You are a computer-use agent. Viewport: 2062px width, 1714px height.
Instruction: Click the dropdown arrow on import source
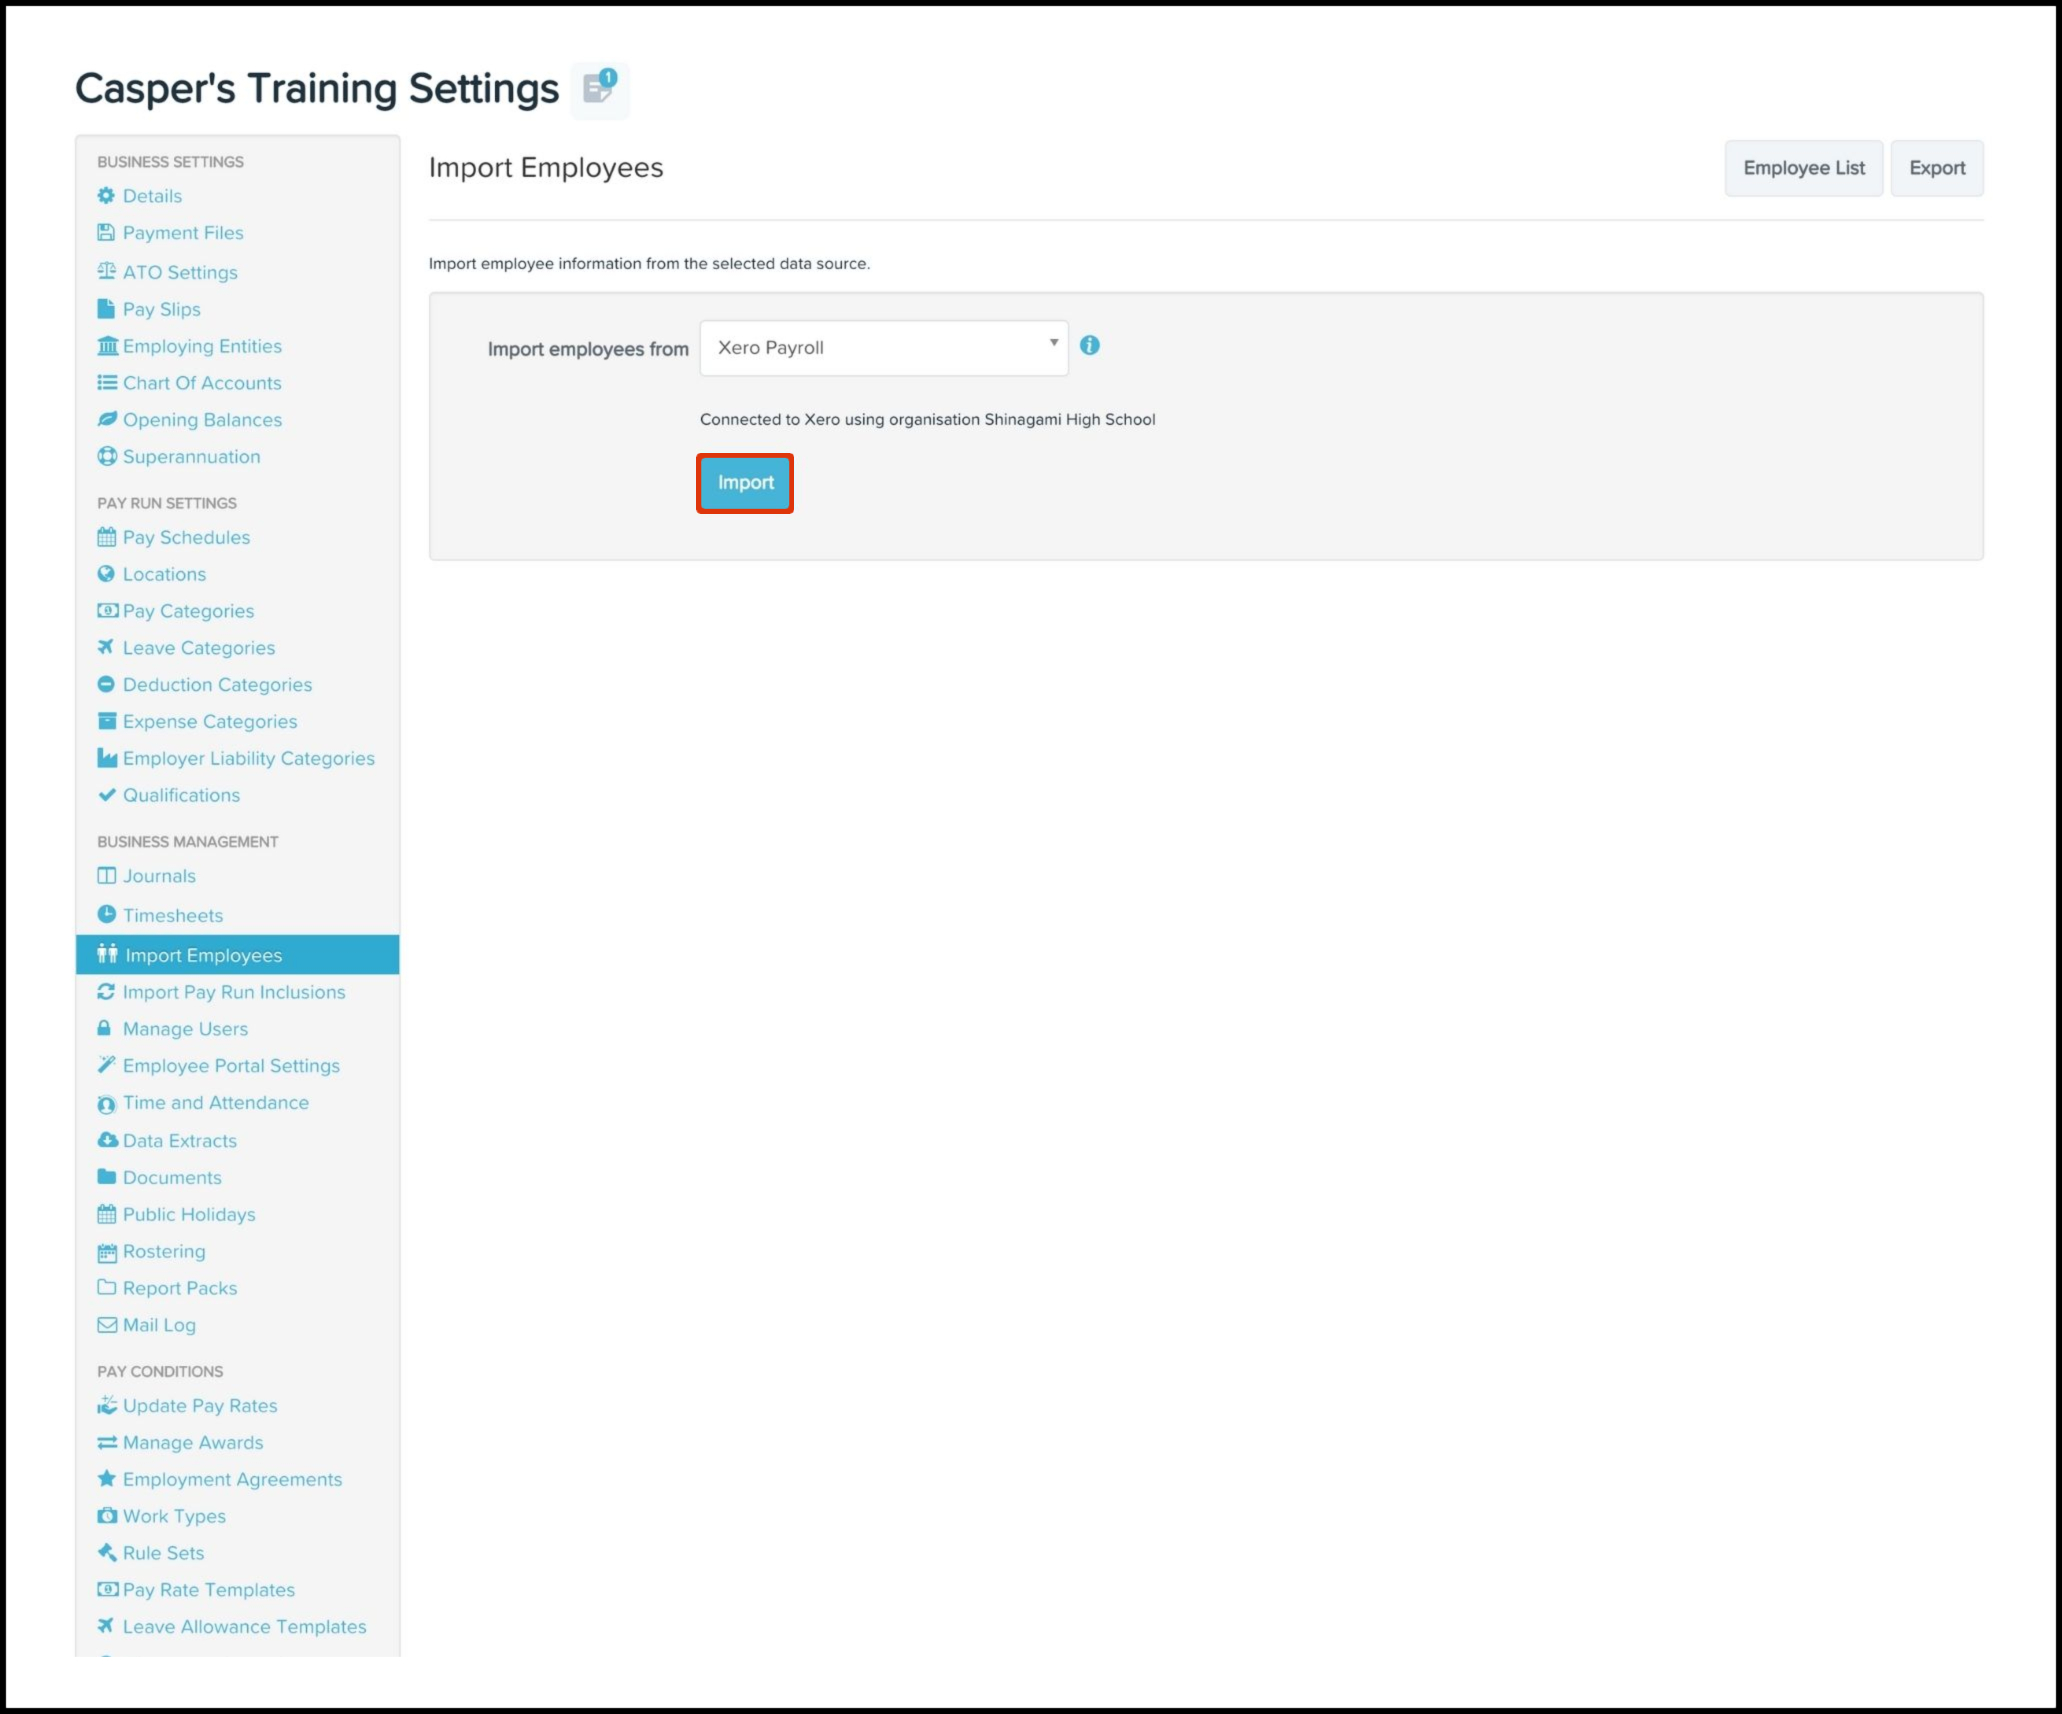click(x=1053, y=343)
